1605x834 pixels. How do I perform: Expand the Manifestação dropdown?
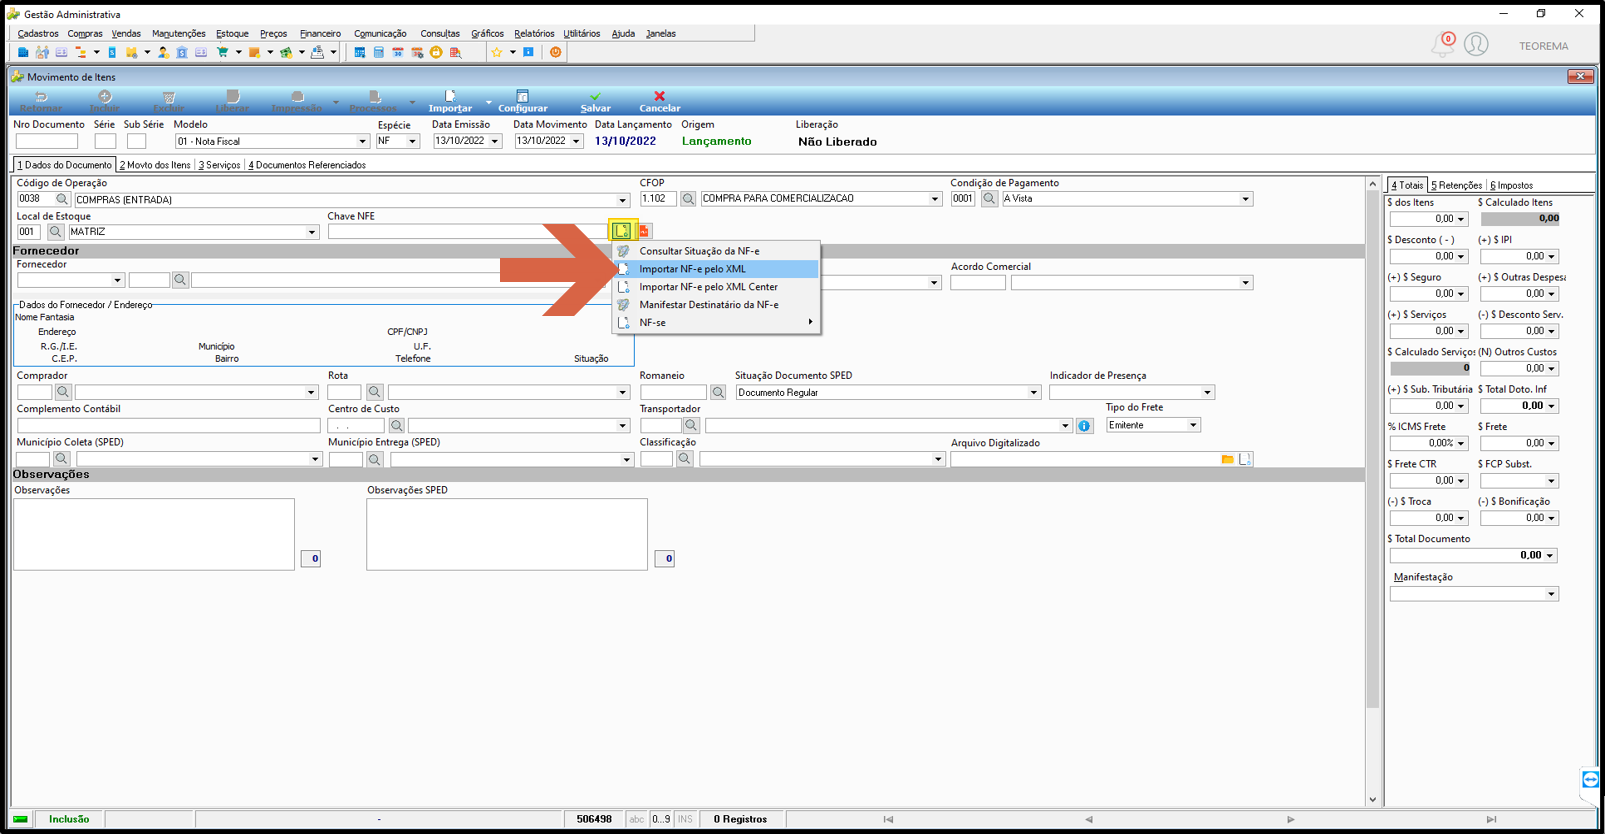pyautogui.click(x=1551, y=594)
